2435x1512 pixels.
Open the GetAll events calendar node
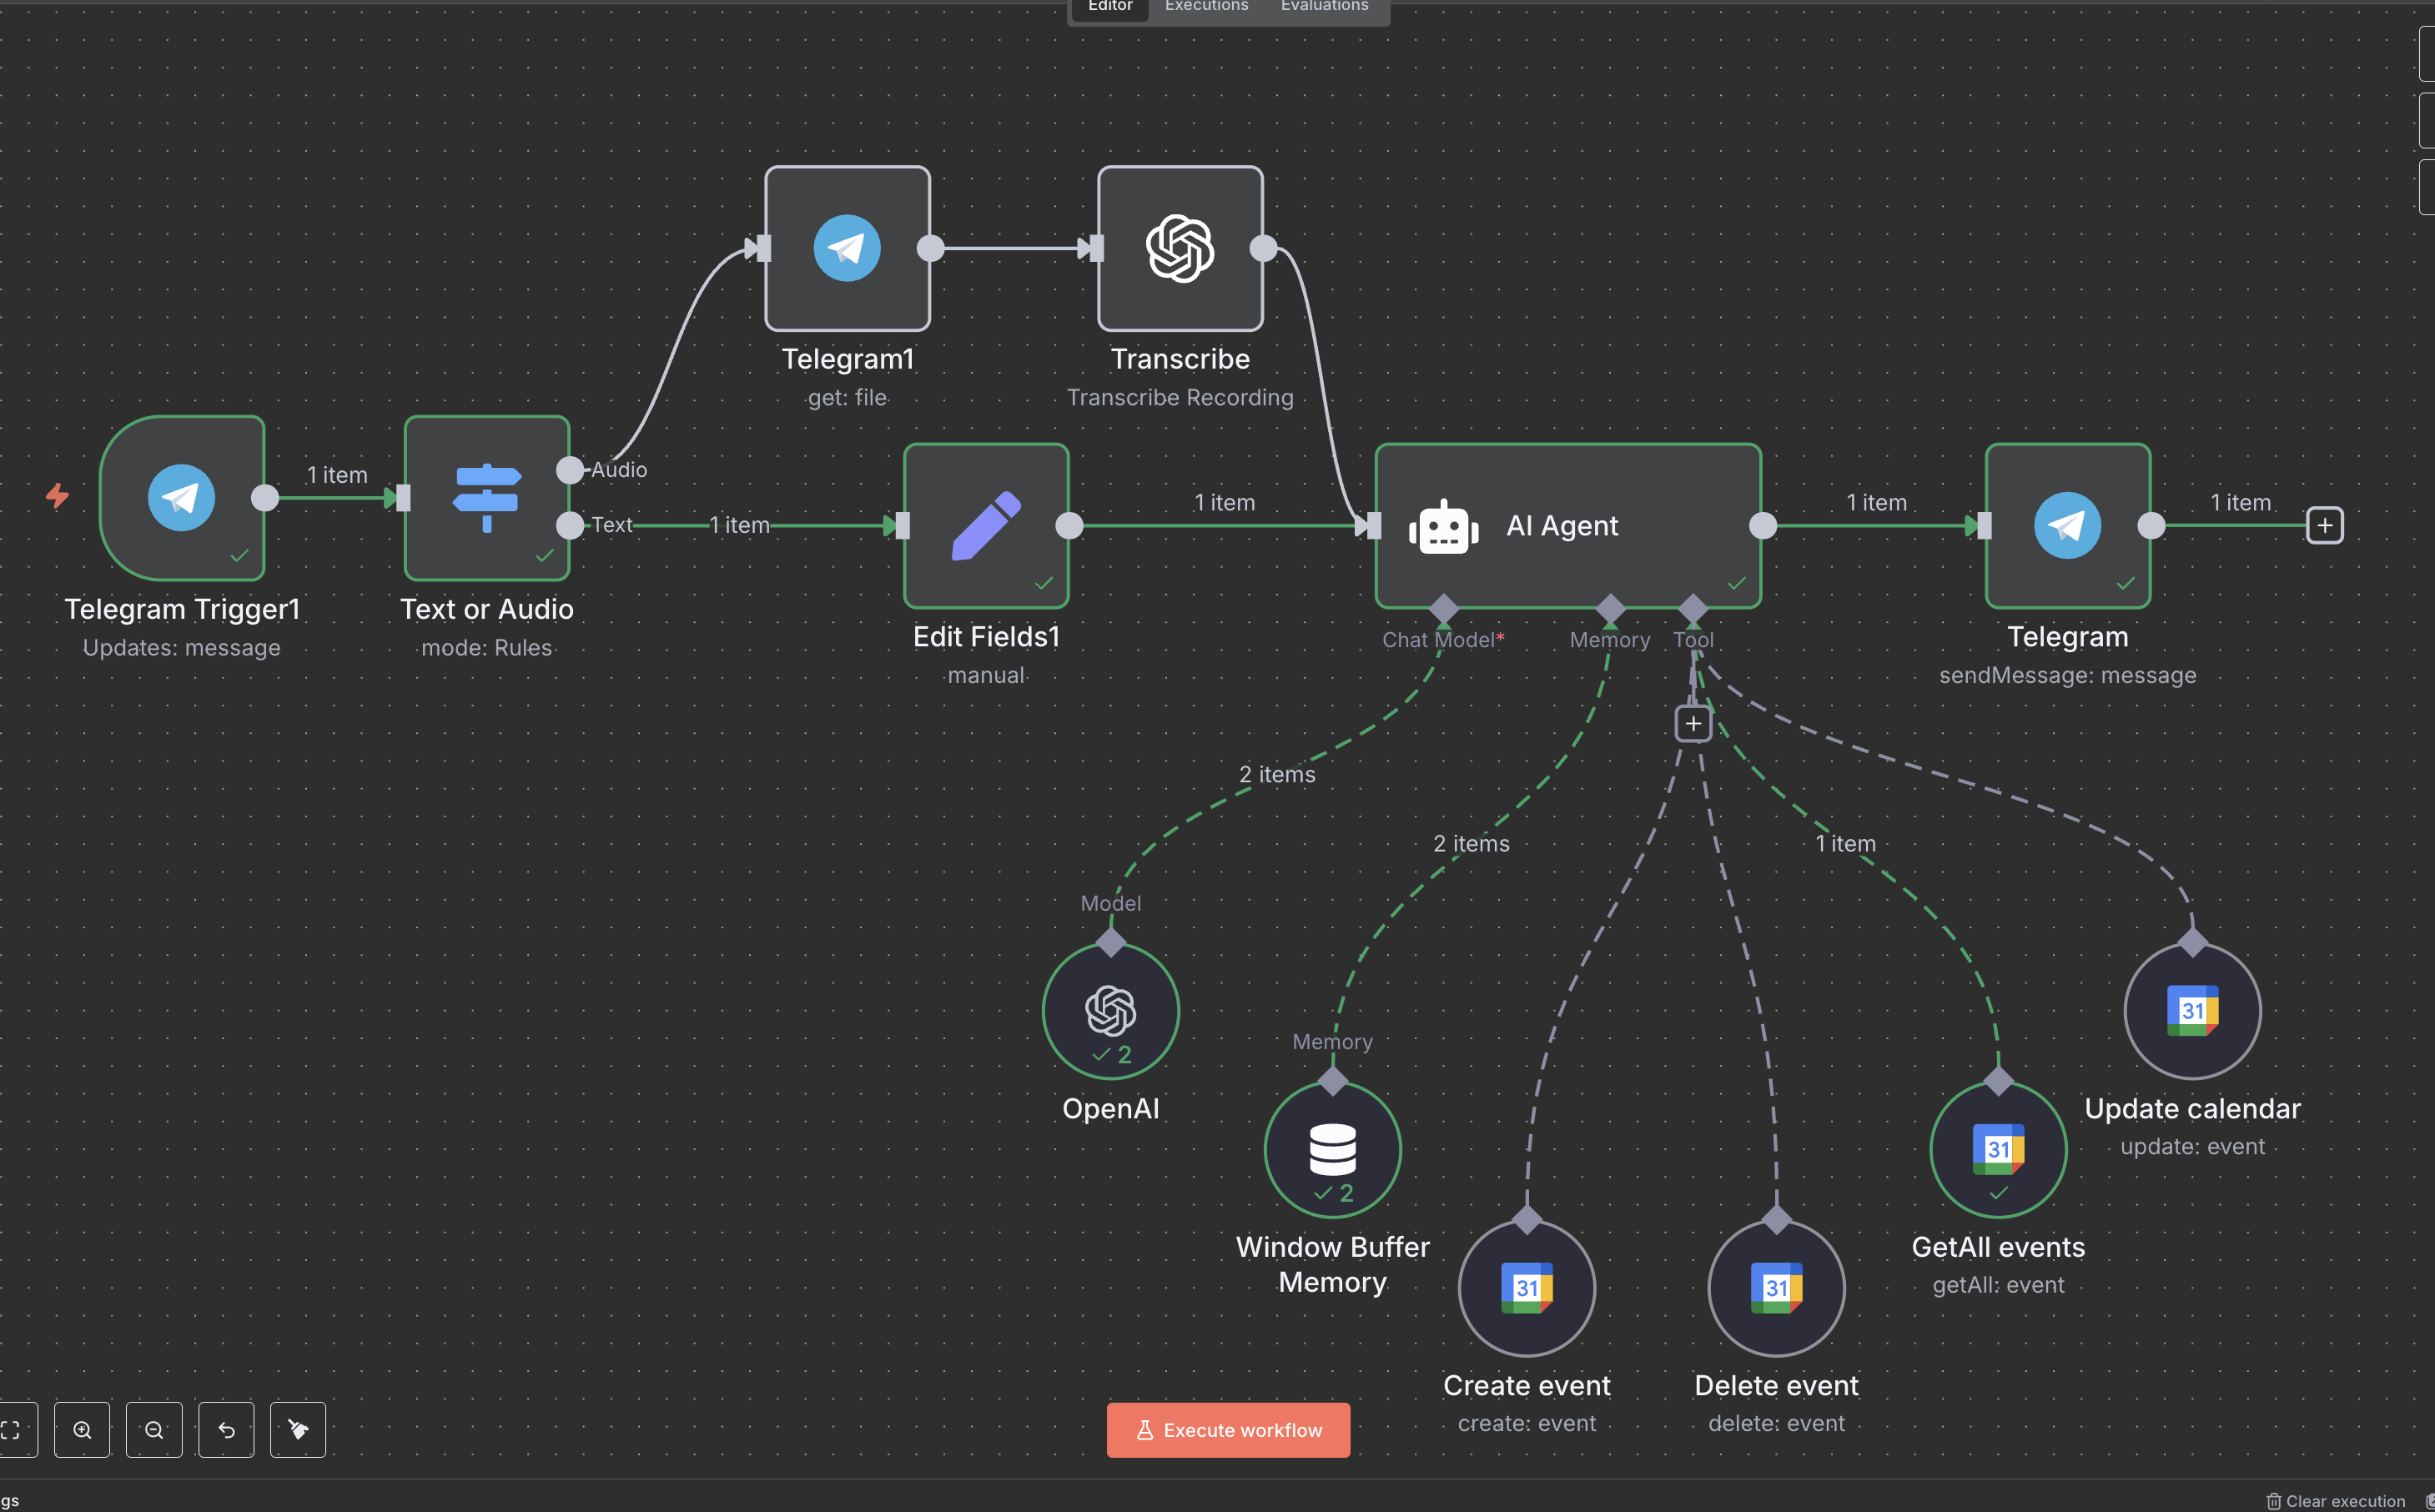tap(1997, 1149)
